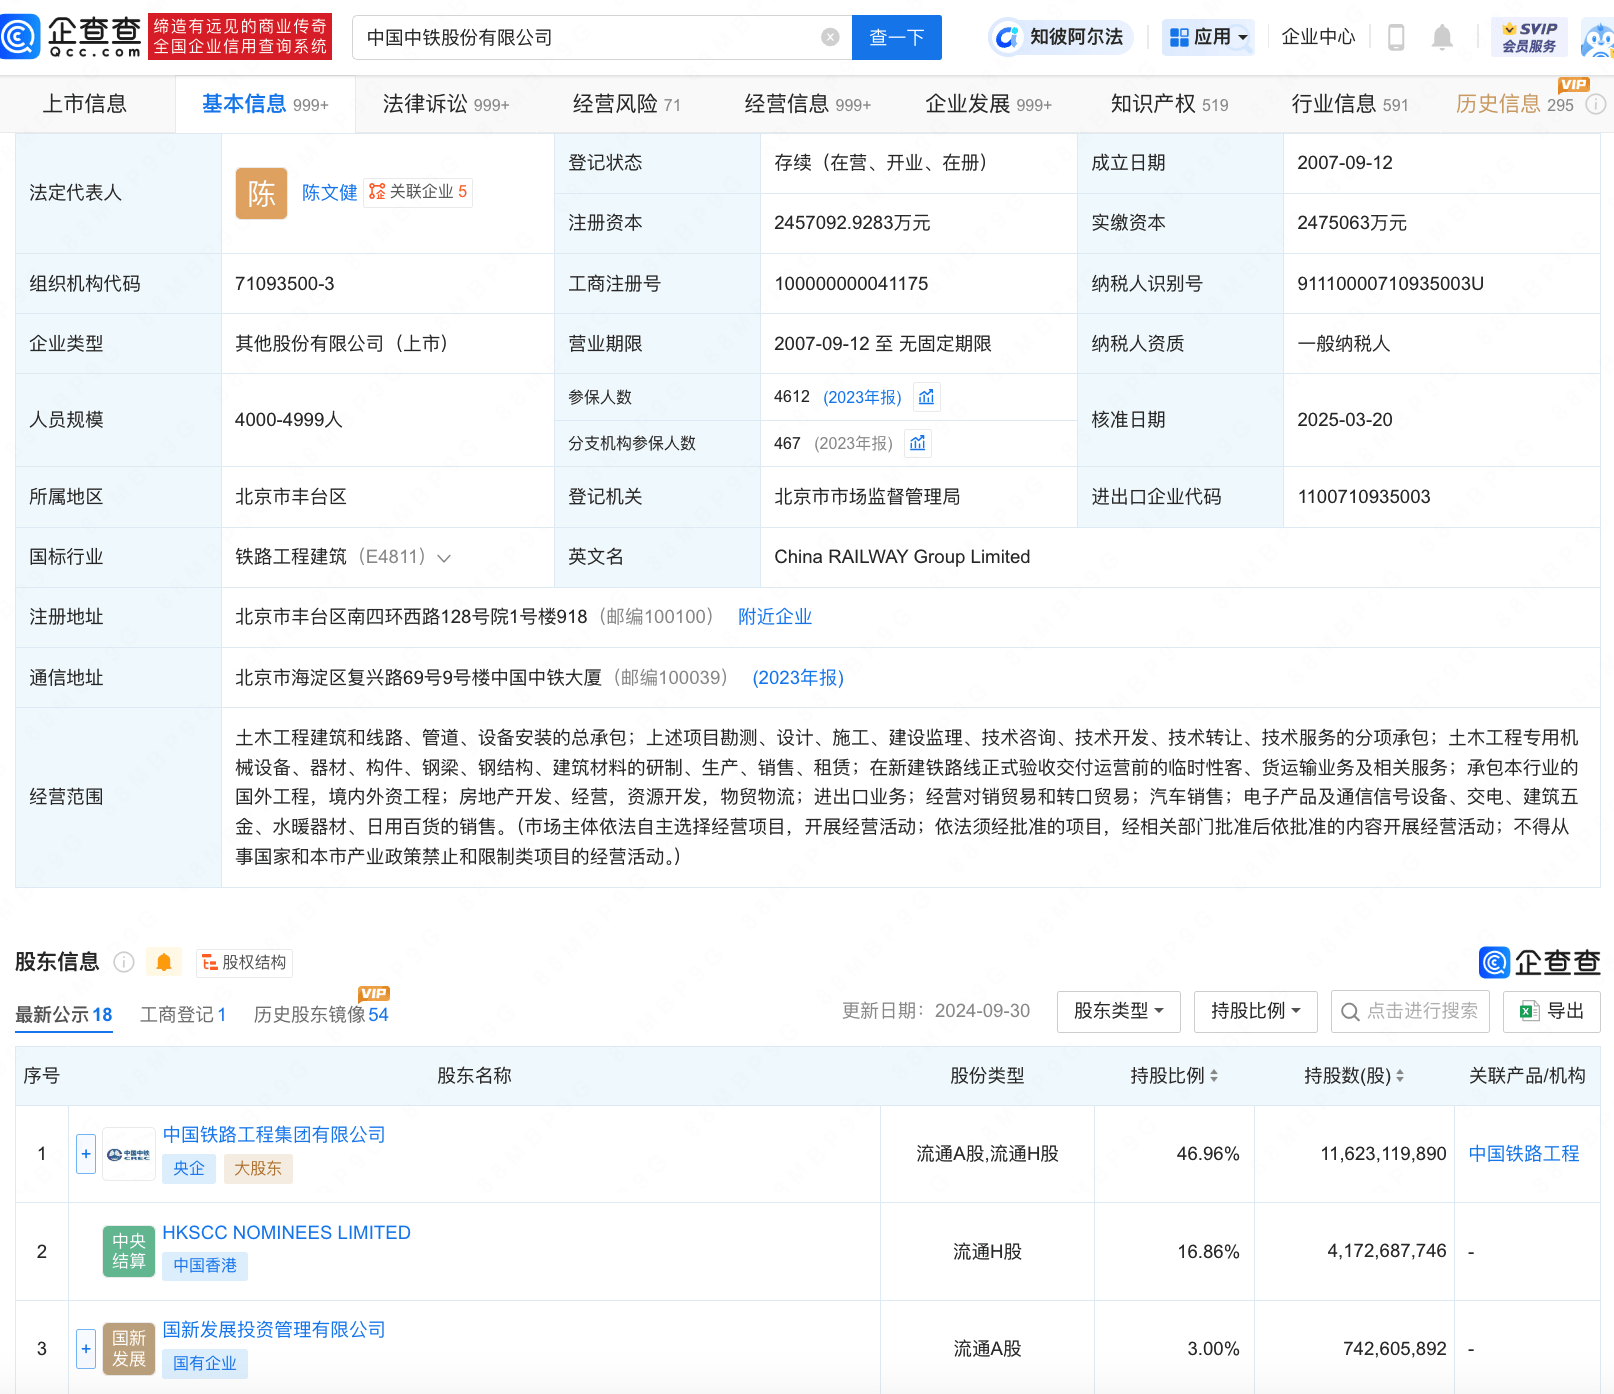Click the 知彼阿尔法 AI button

(1061, 37)
